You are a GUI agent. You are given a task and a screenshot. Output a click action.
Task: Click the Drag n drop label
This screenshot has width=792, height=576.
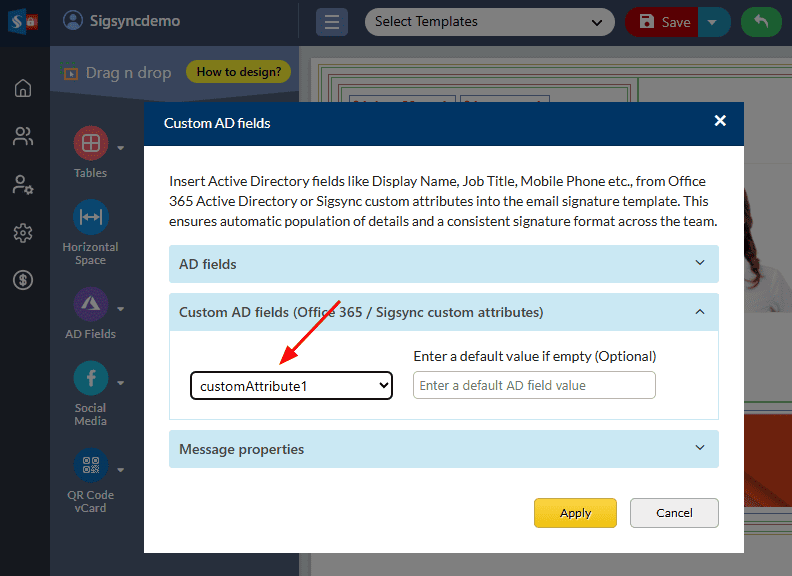(128, 72)
